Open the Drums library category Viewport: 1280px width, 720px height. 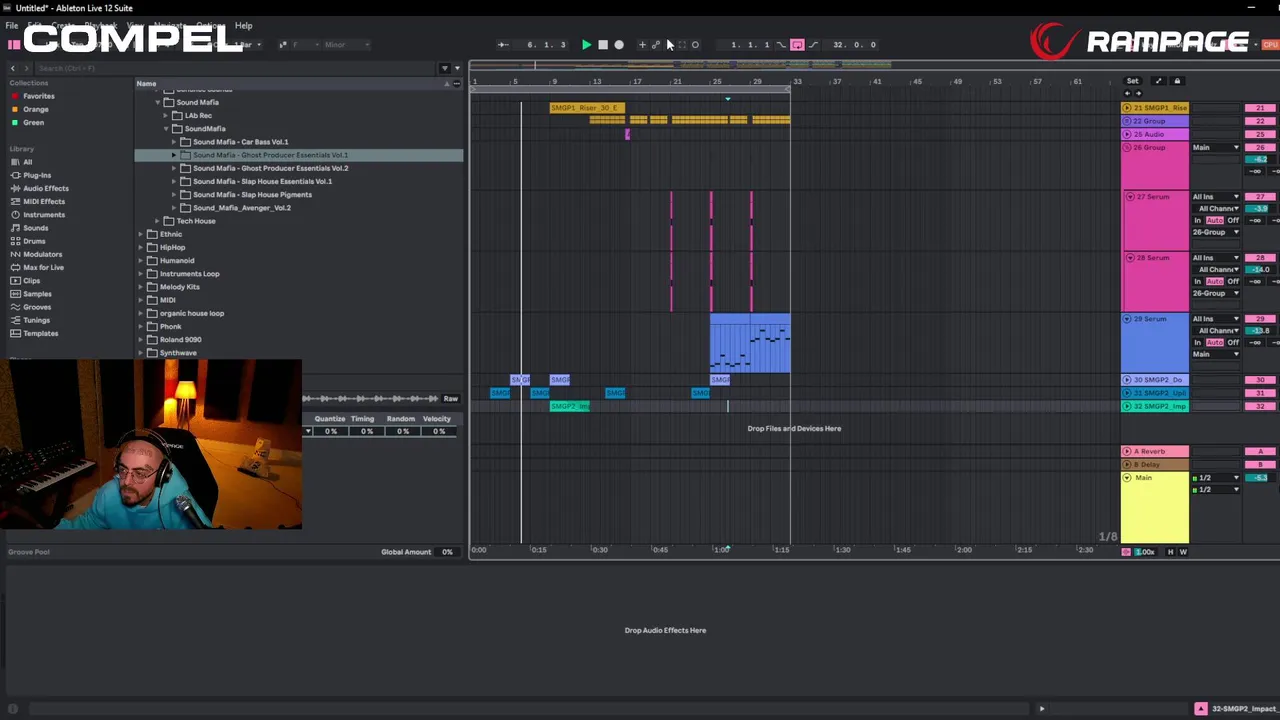point(34,241)
